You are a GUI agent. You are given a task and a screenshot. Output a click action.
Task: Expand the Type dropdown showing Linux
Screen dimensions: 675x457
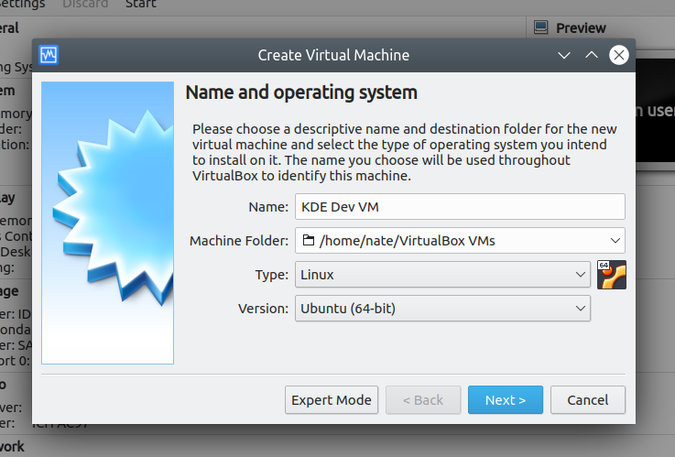coord(442,274)
